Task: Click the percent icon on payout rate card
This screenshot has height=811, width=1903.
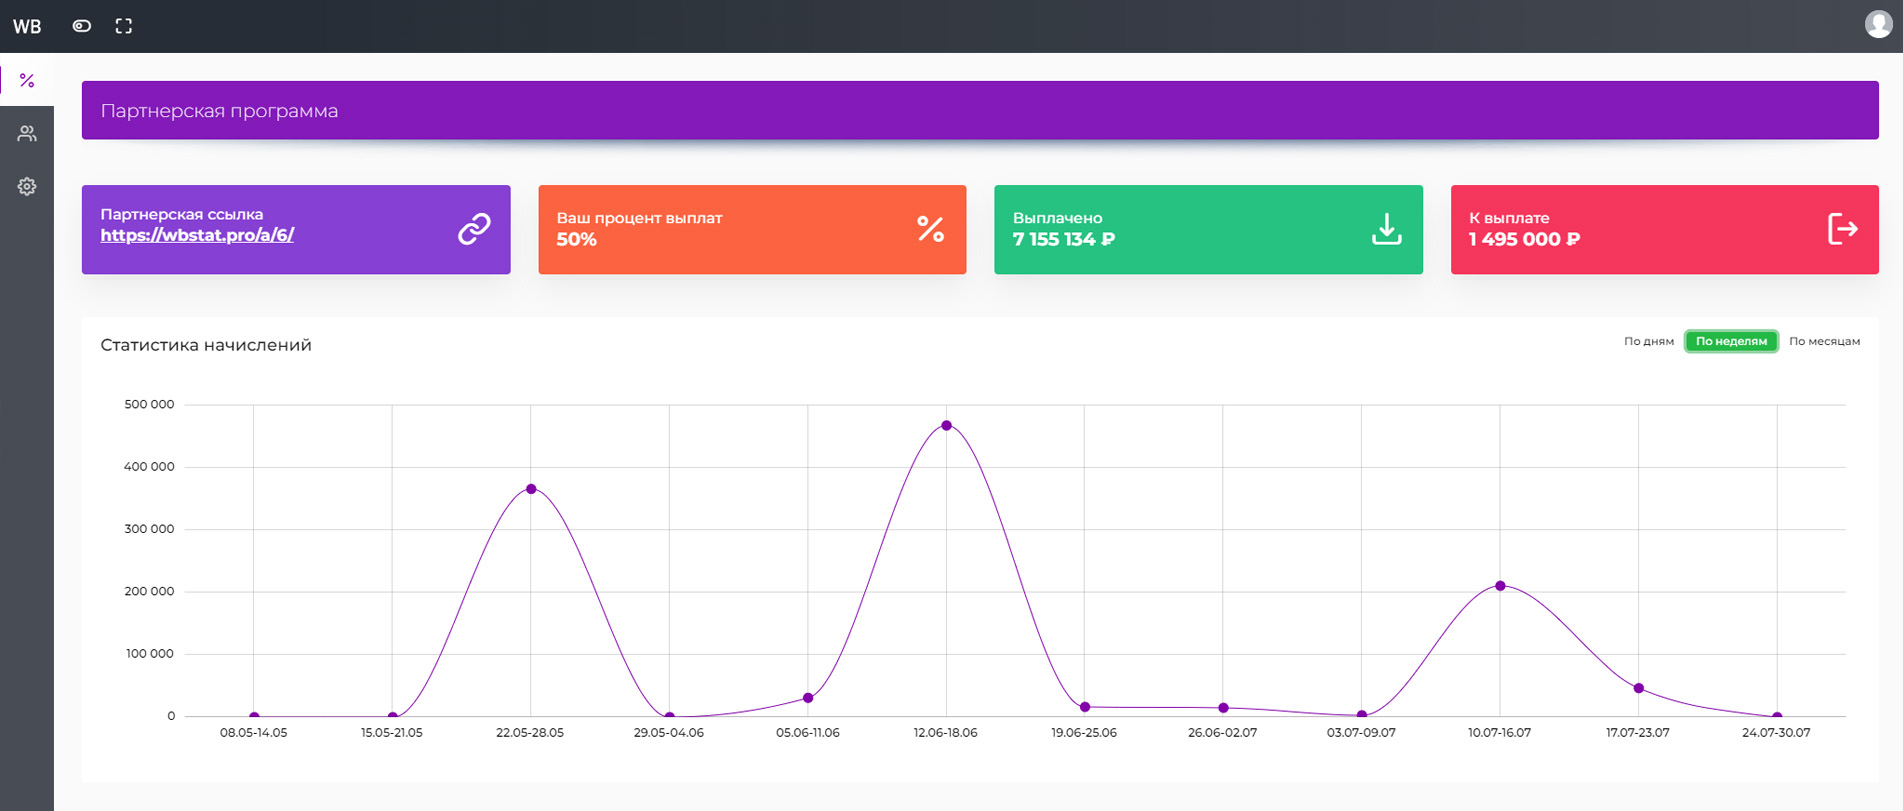Action: [x=931, y=229]
